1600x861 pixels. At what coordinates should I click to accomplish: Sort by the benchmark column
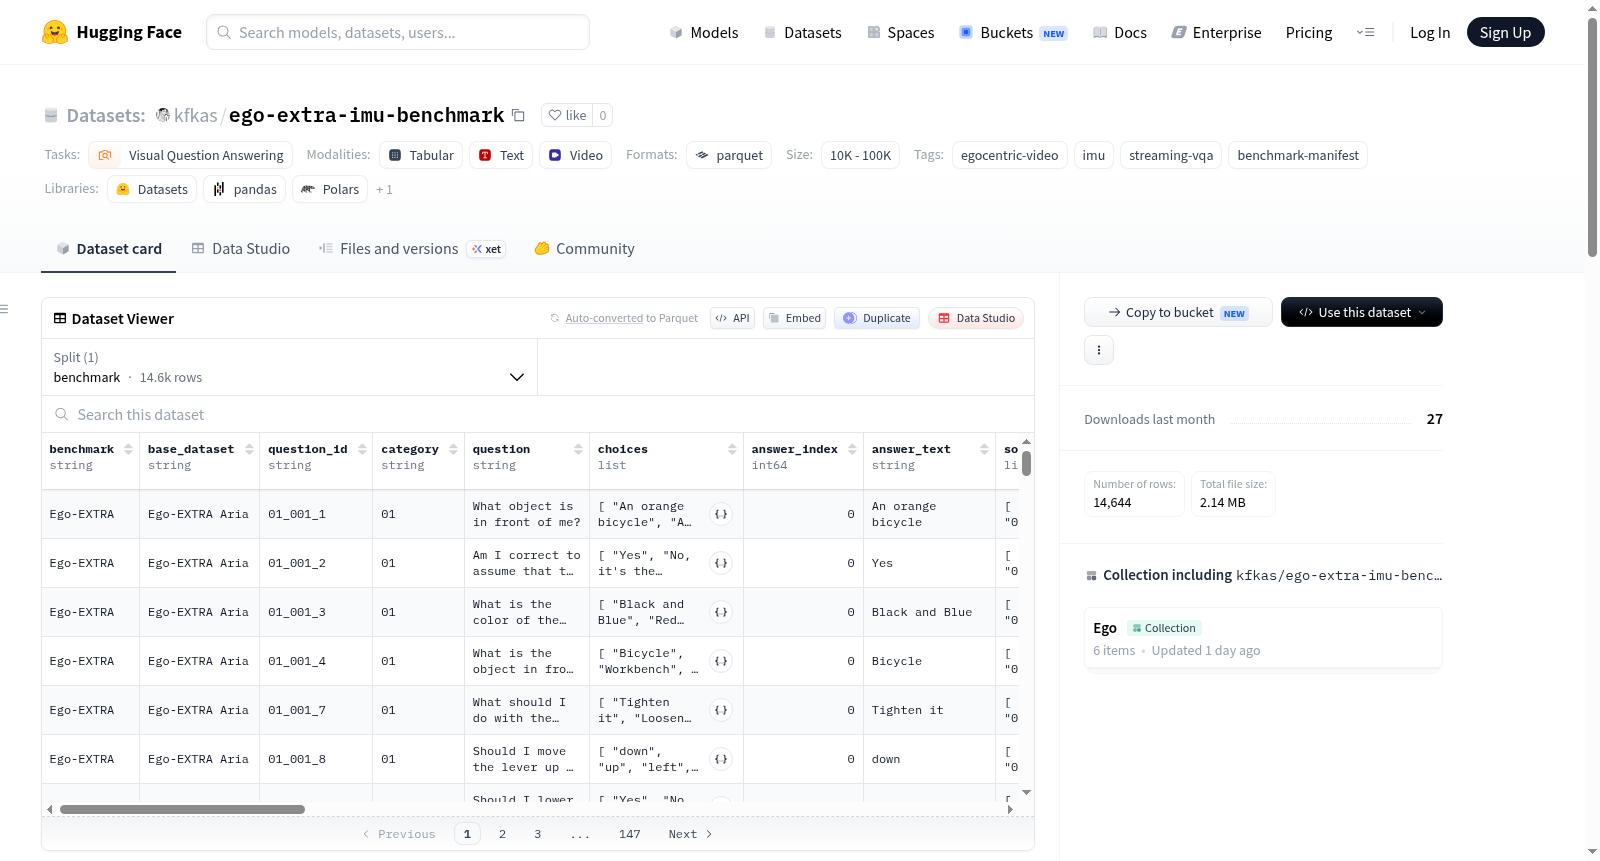tap(128, 450)
